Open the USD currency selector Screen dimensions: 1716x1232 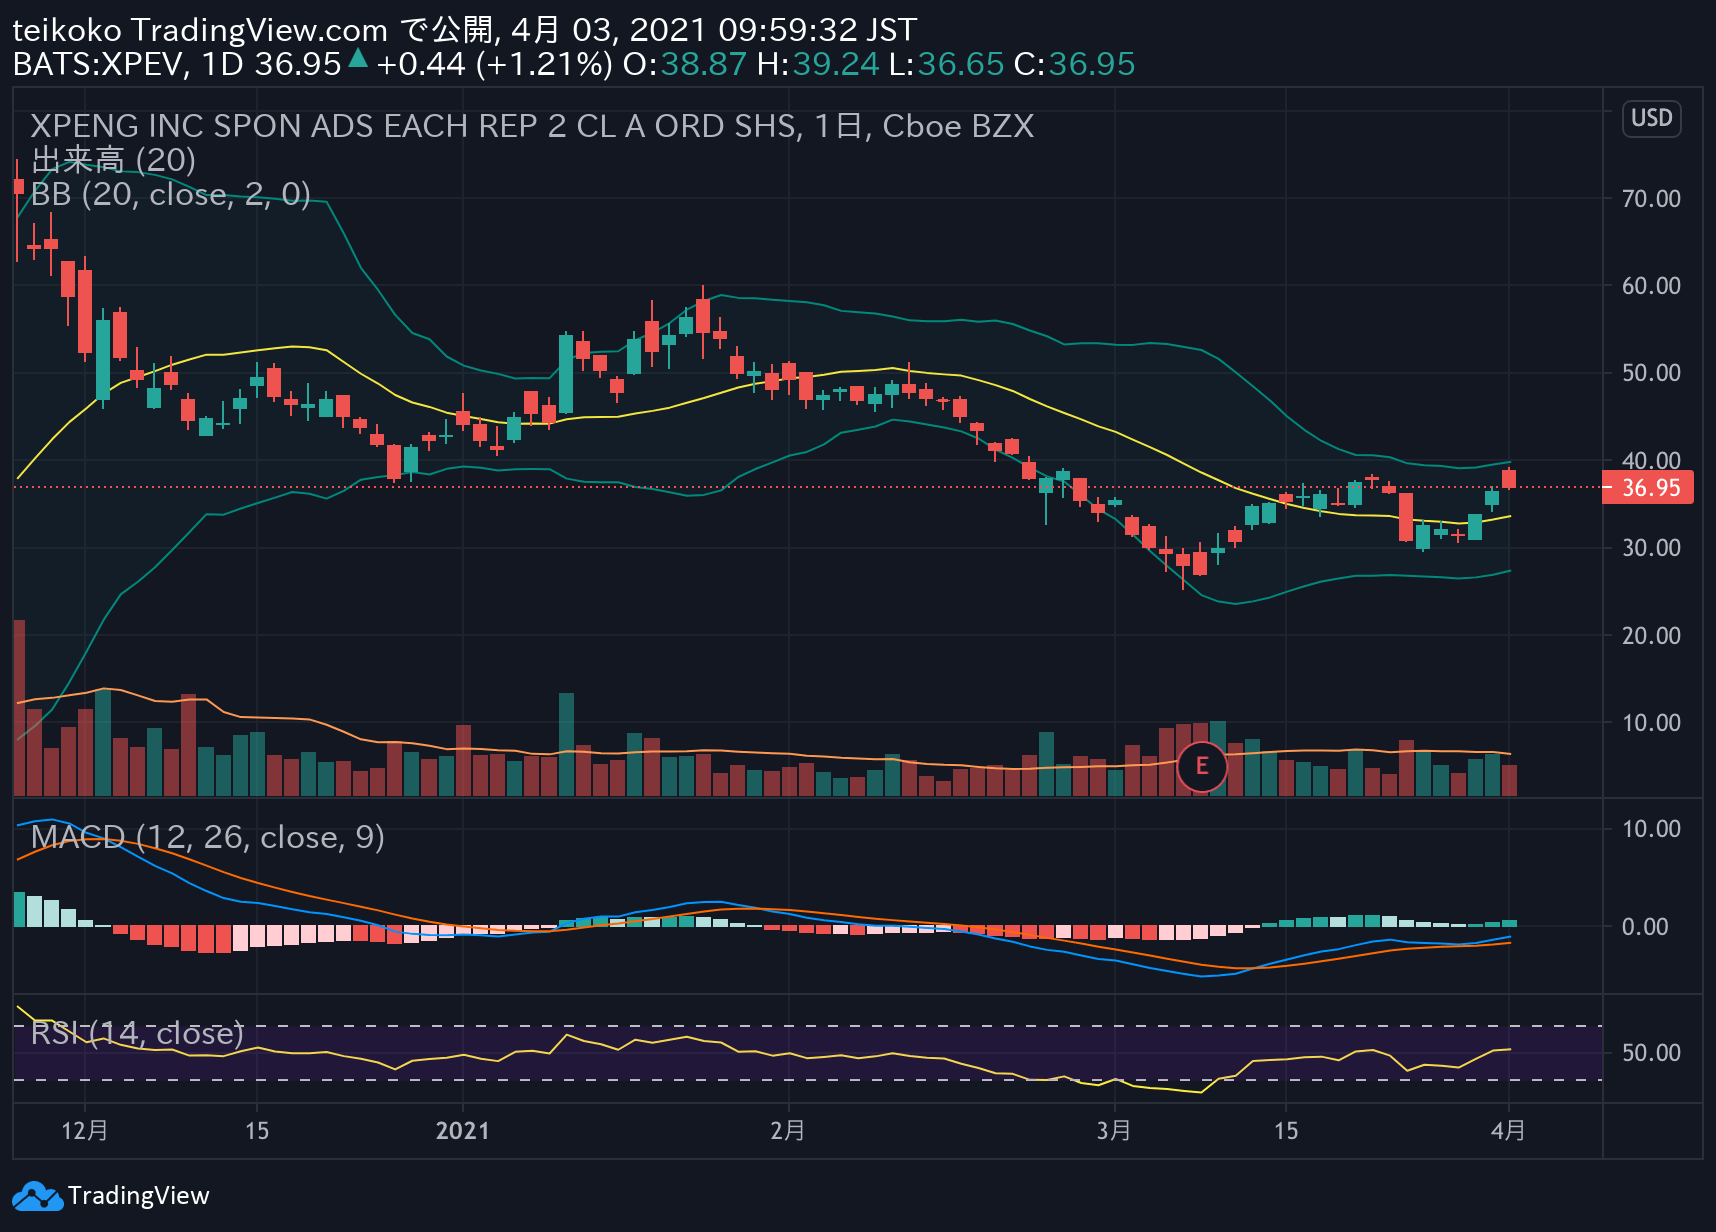coord(1651,118)
